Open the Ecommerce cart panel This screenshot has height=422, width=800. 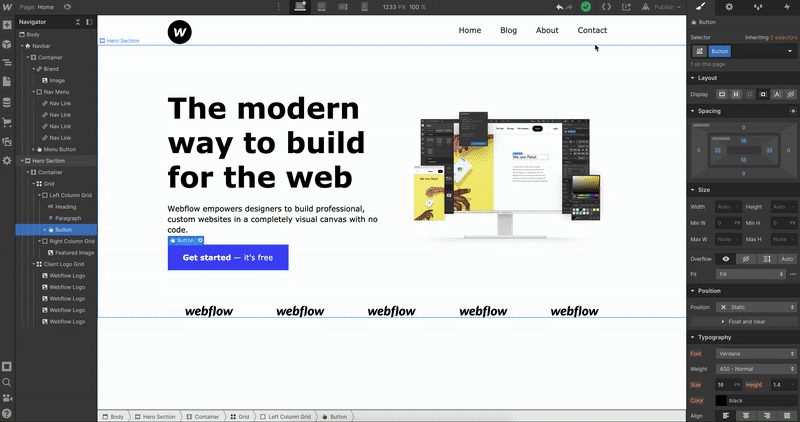point(7,122)
